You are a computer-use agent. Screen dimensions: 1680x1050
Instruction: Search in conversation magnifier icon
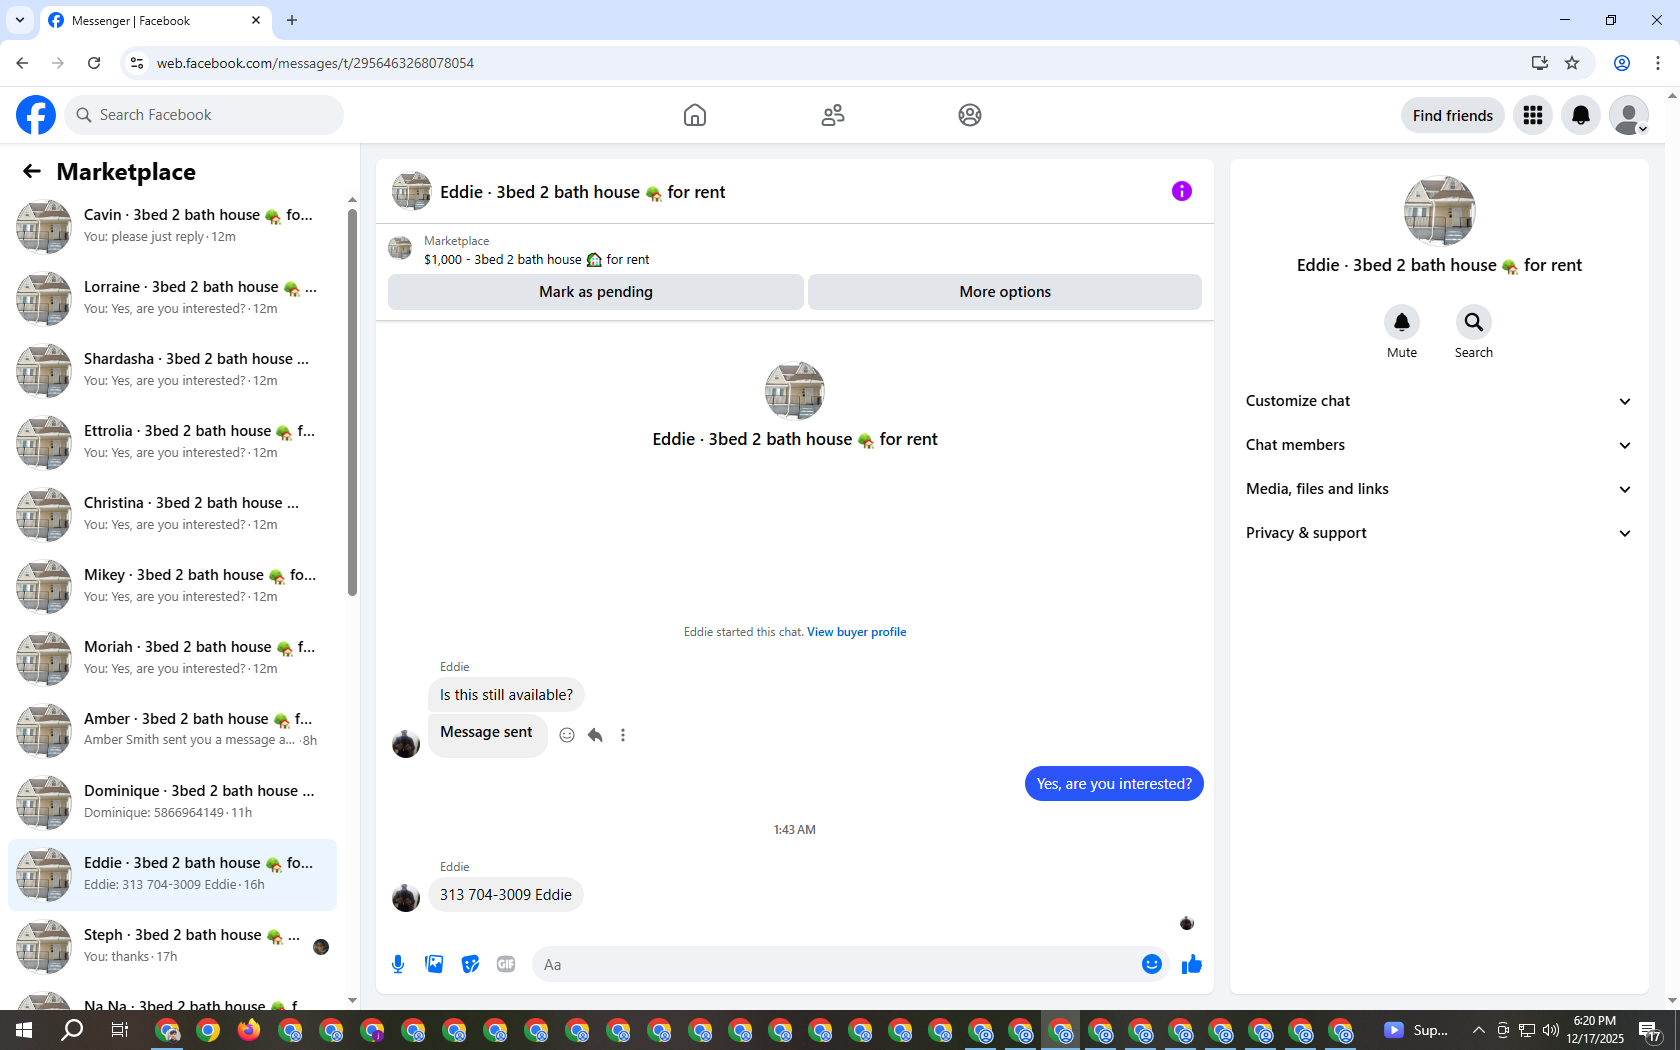(1474, 322)
